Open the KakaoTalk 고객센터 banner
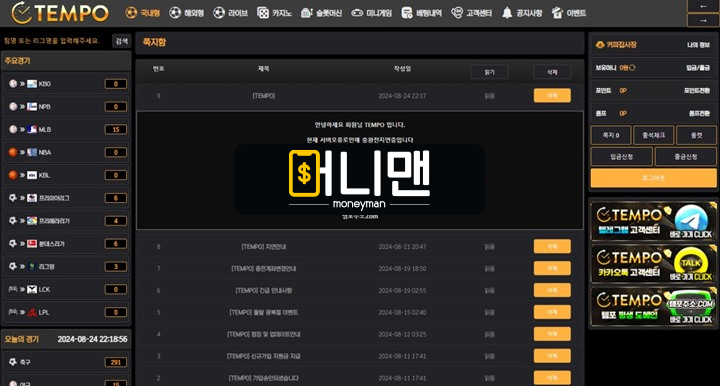 653,264
